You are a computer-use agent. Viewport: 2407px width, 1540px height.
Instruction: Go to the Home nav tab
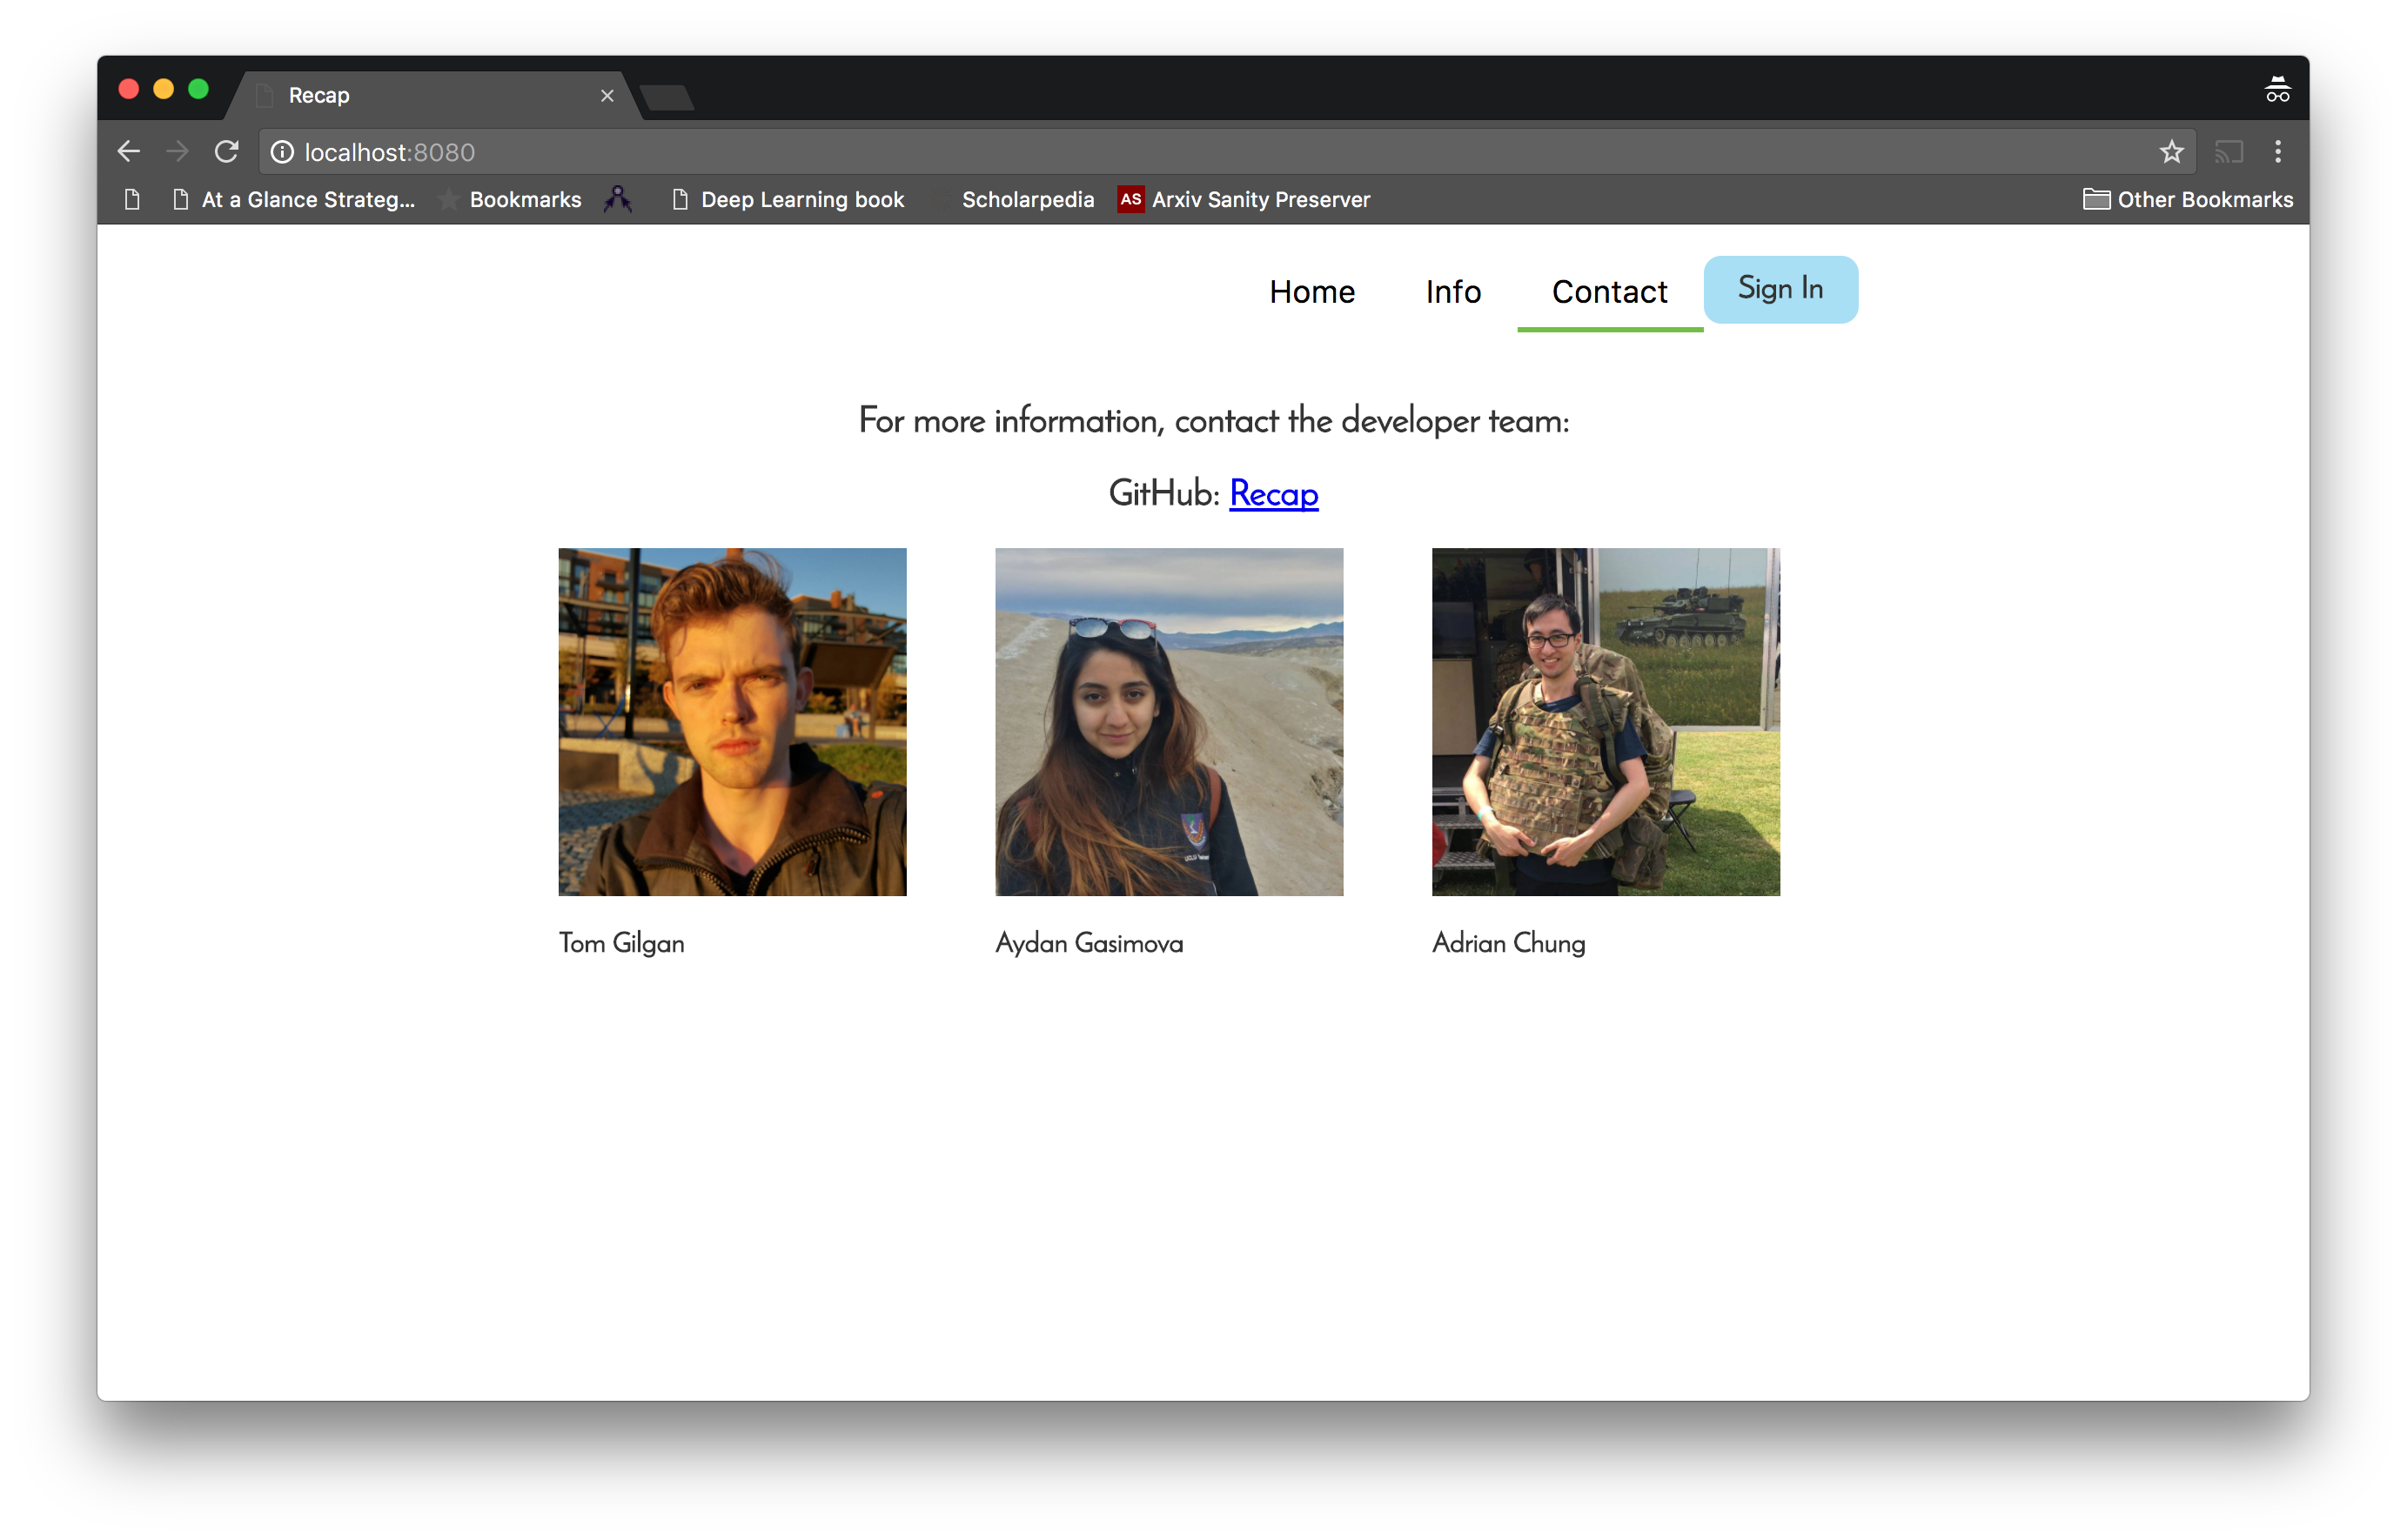pyautogui.click(x=1311, y=292)
